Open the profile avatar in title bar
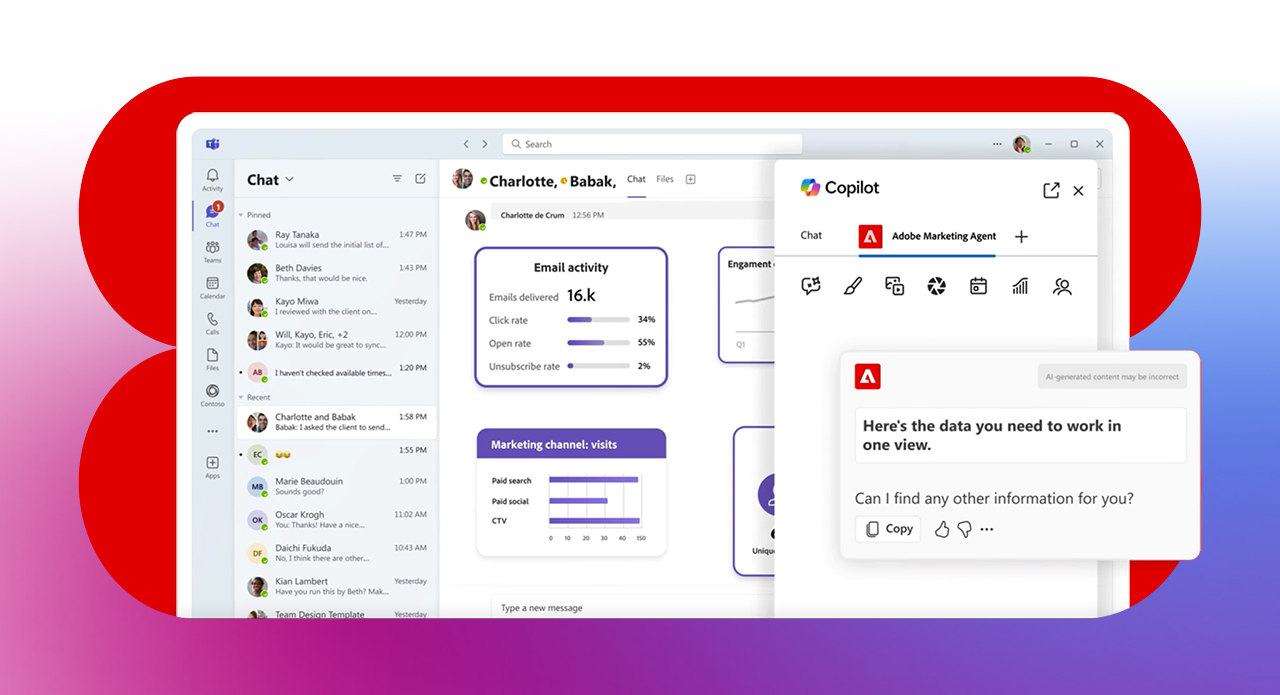This screenshot has width=1280, height=695. [1021, 144]
